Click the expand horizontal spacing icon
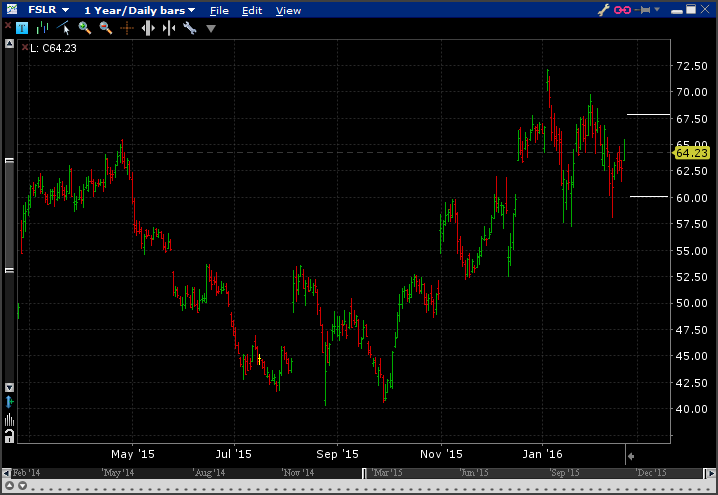 148,28
